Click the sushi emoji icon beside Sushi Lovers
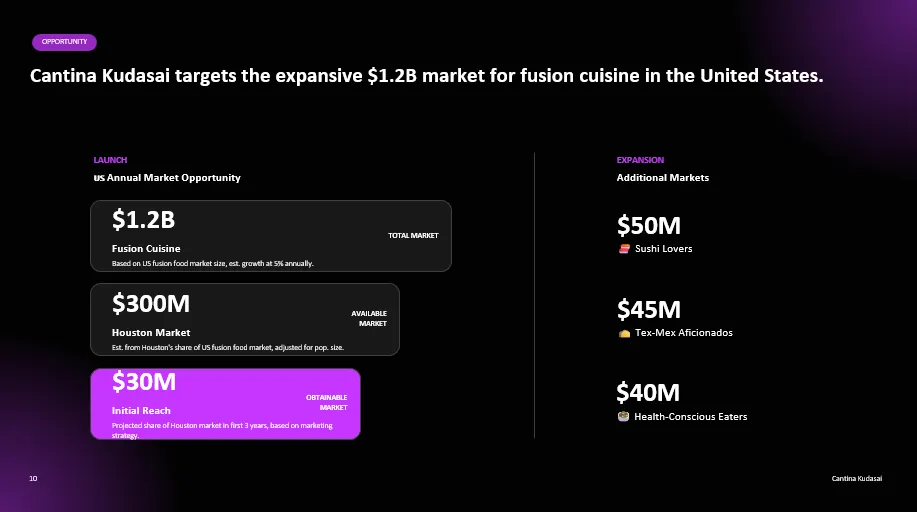The height and width of the screenshot is (512, 917). tap(624, 249)
